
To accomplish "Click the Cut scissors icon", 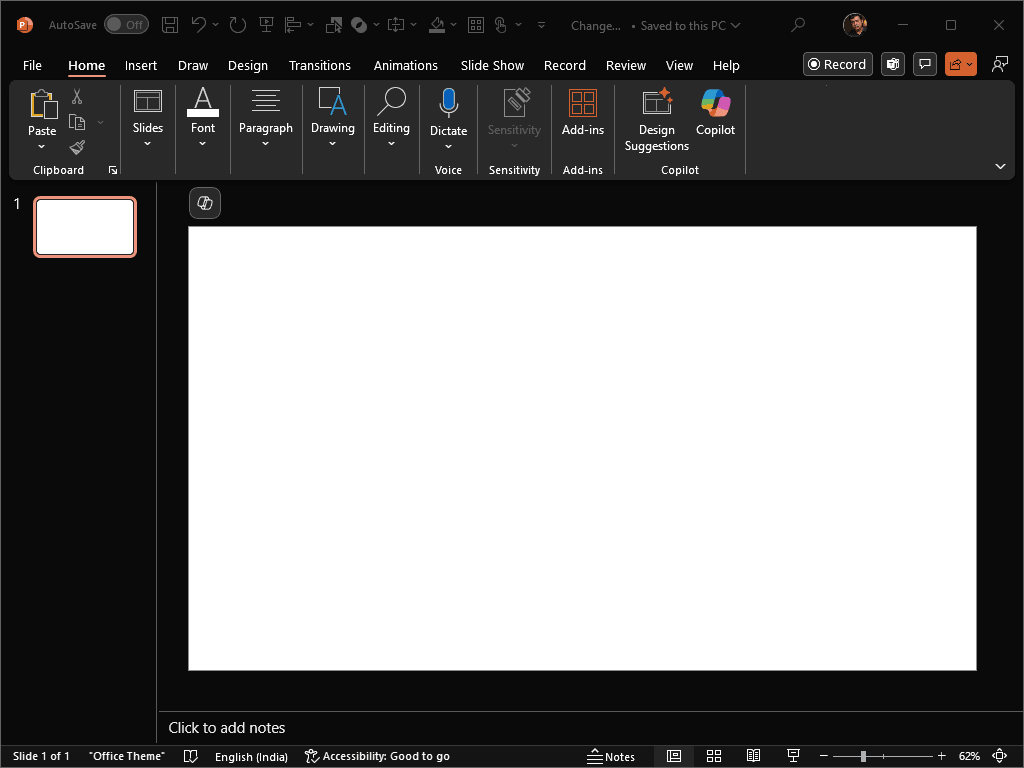I will pos(76,96).
